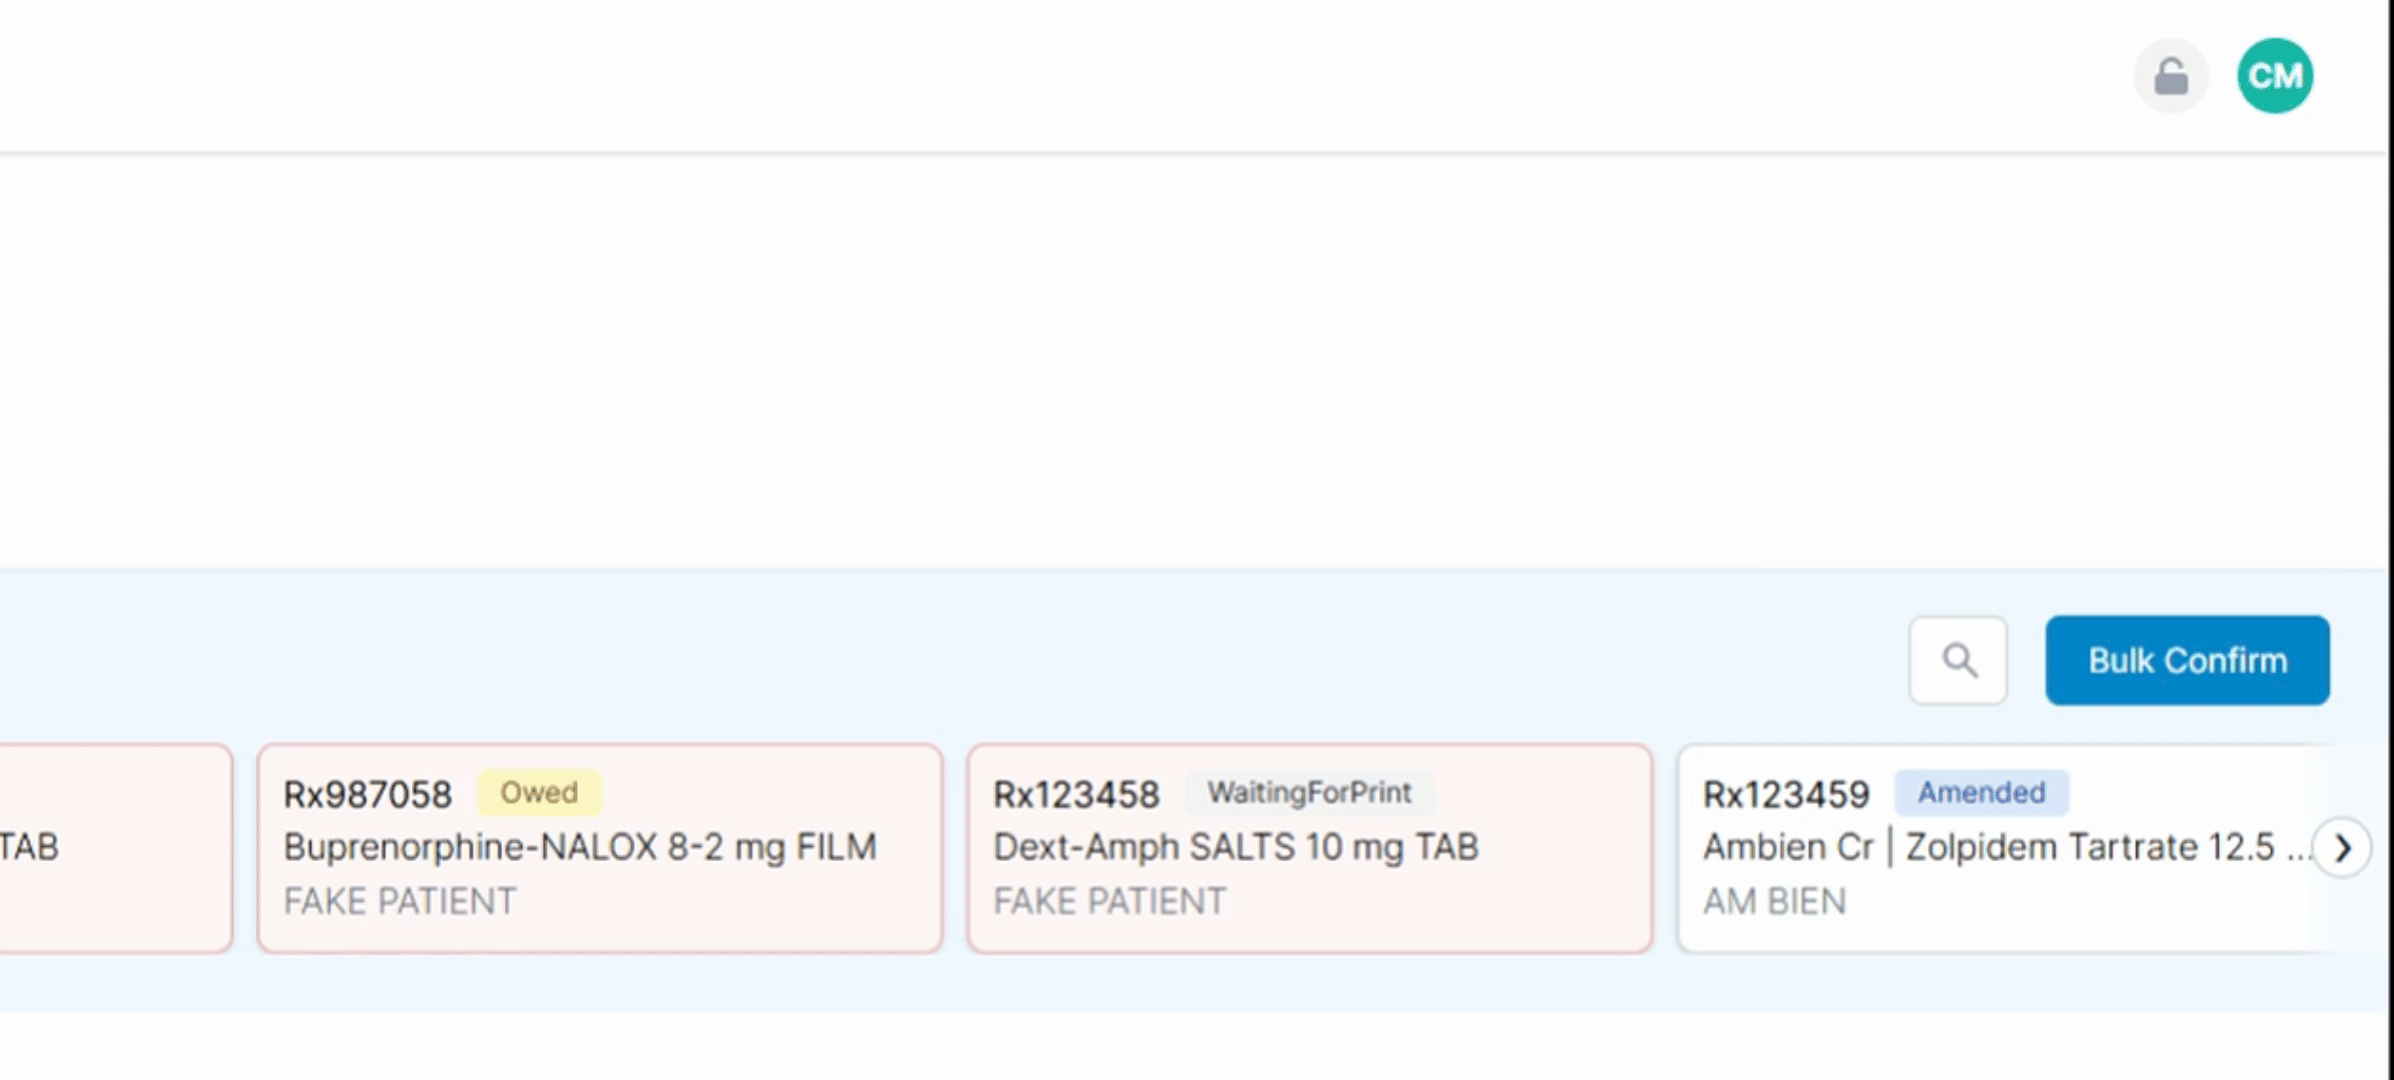This screenshot has width=2394, height=1080.
Task: Click the WaitingForPrint status badge
Action: pos(1308,792)
